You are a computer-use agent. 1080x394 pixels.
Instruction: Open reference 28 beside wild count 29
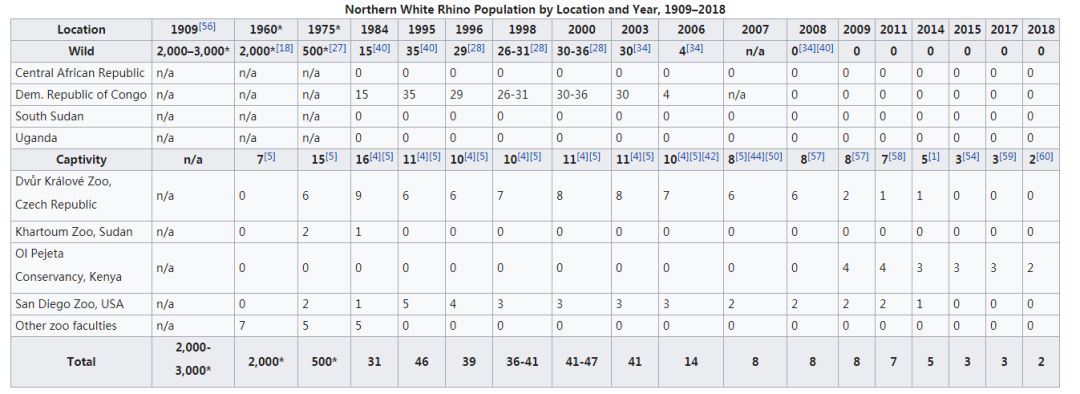(475, 48)
